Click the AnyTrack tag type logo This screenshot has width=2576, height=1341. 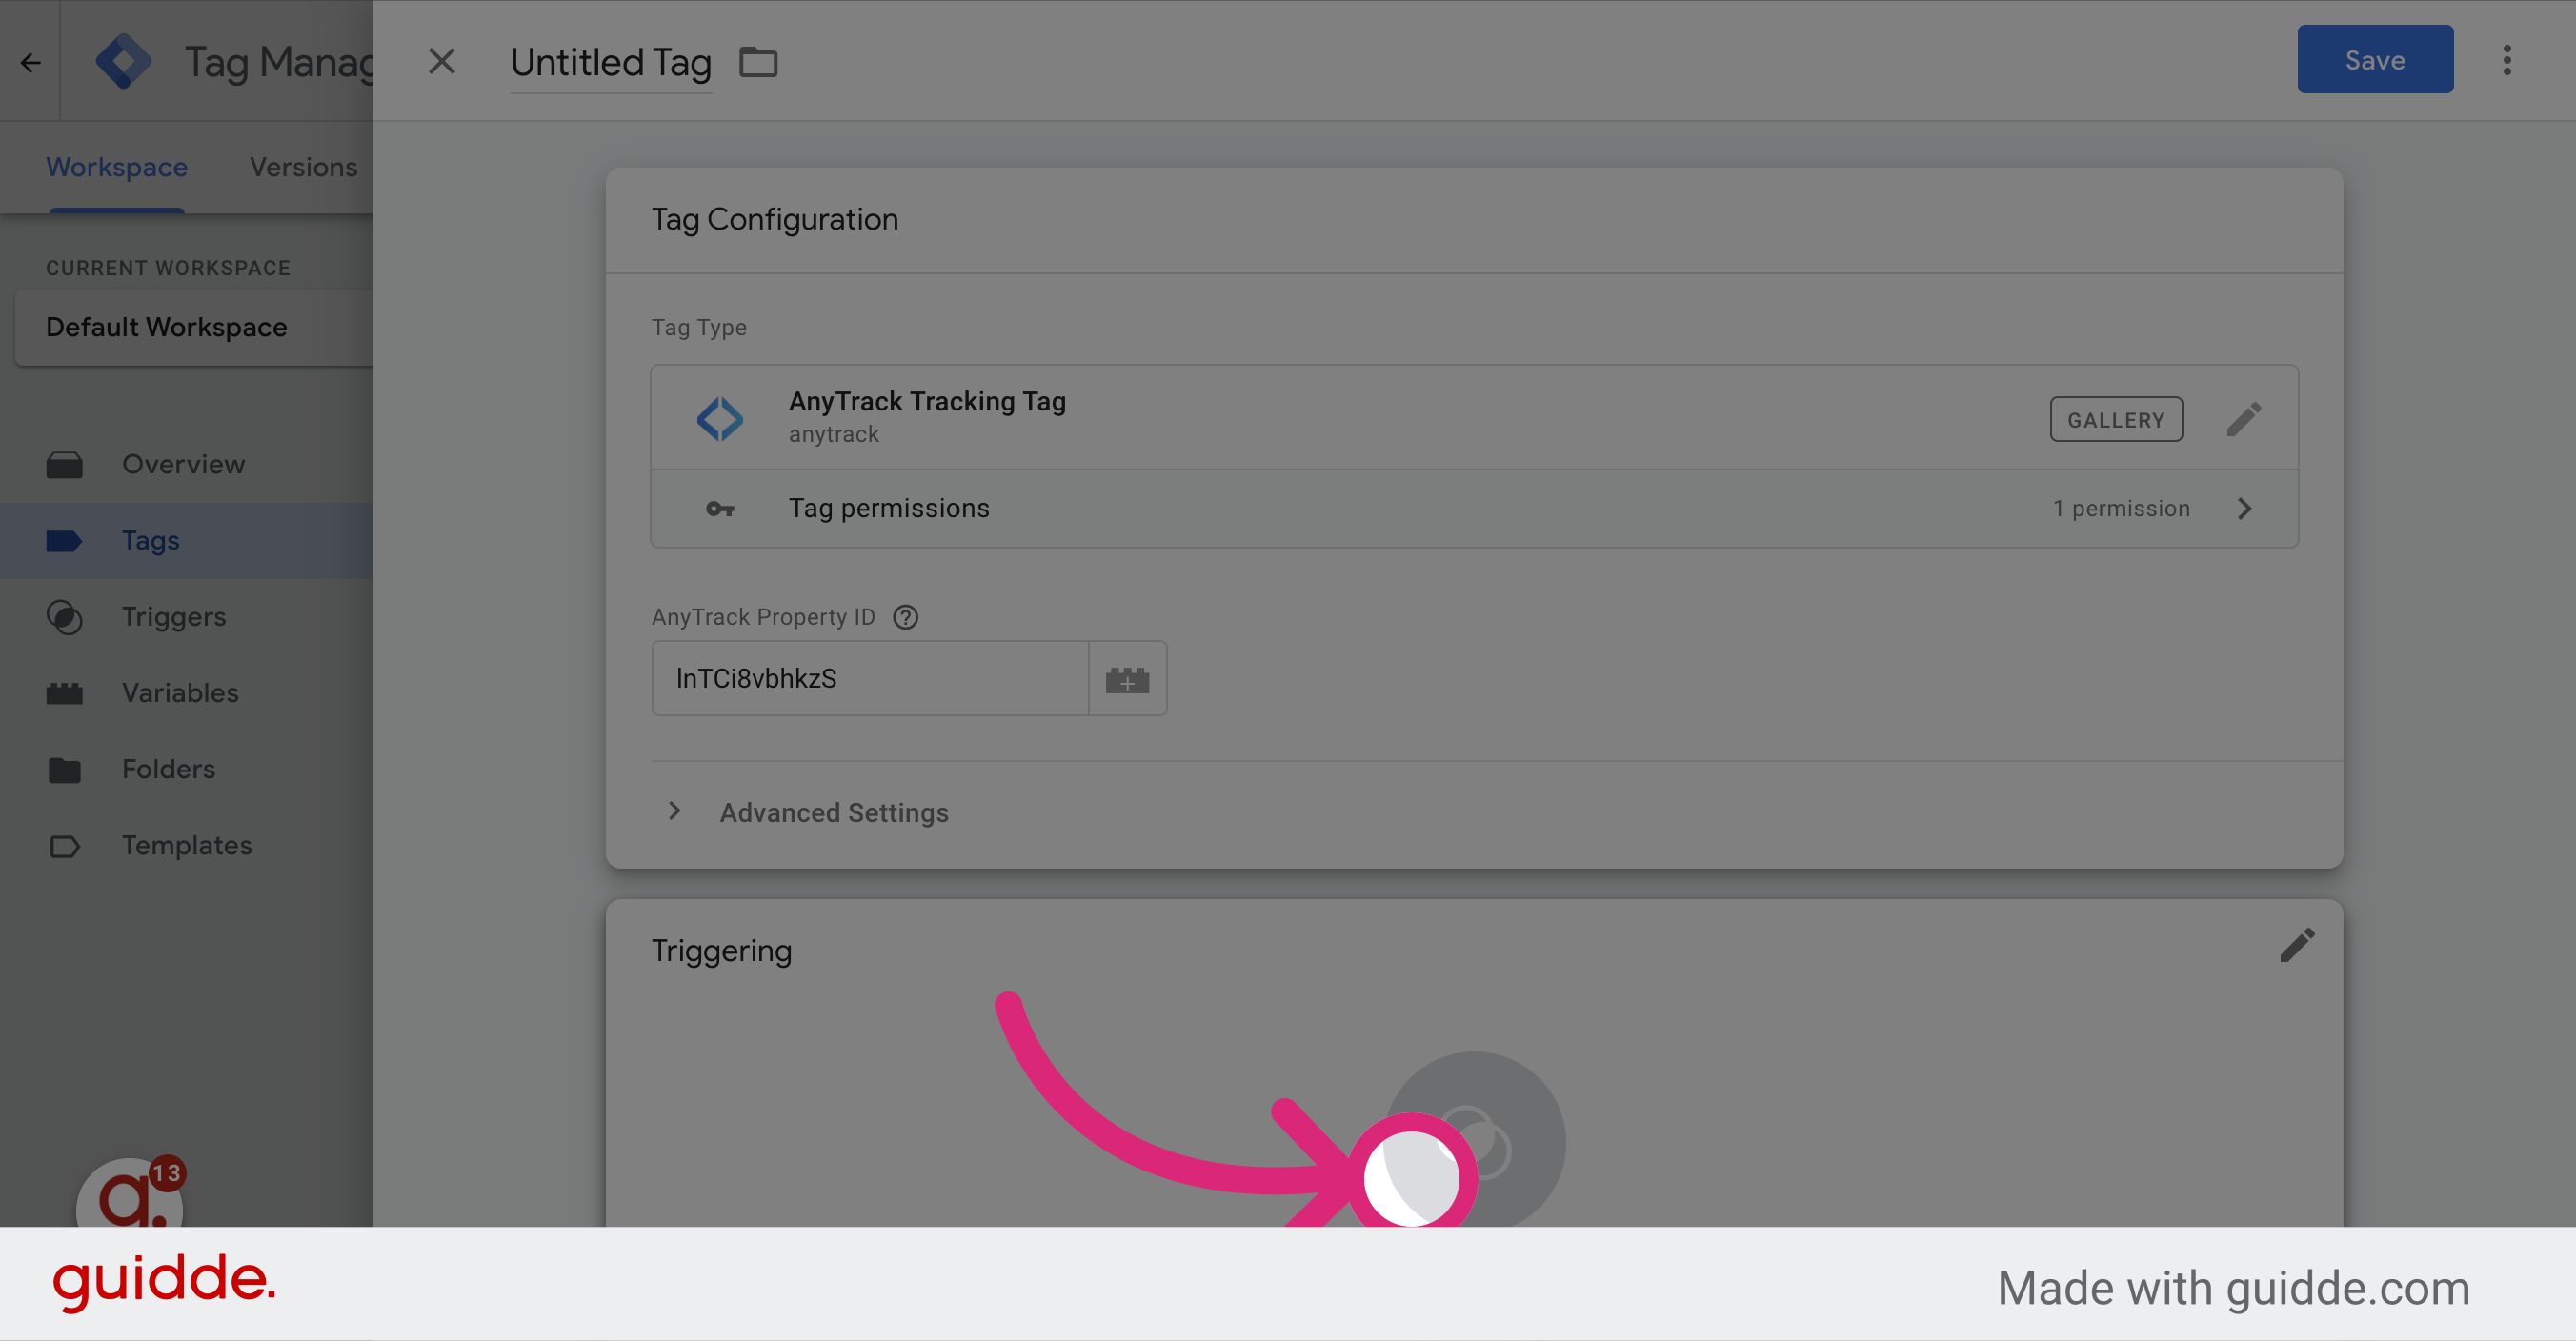point(720,418)
